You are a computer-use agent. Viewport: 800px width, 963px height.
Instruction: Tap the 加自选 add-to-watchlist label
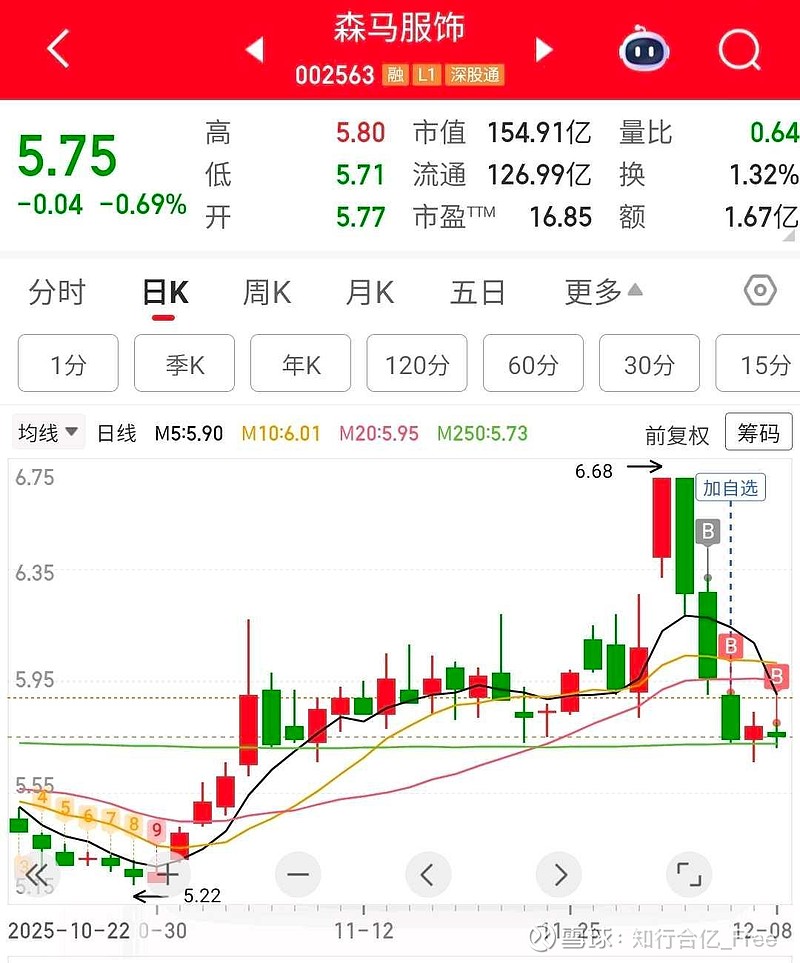[x=731, y=488]
